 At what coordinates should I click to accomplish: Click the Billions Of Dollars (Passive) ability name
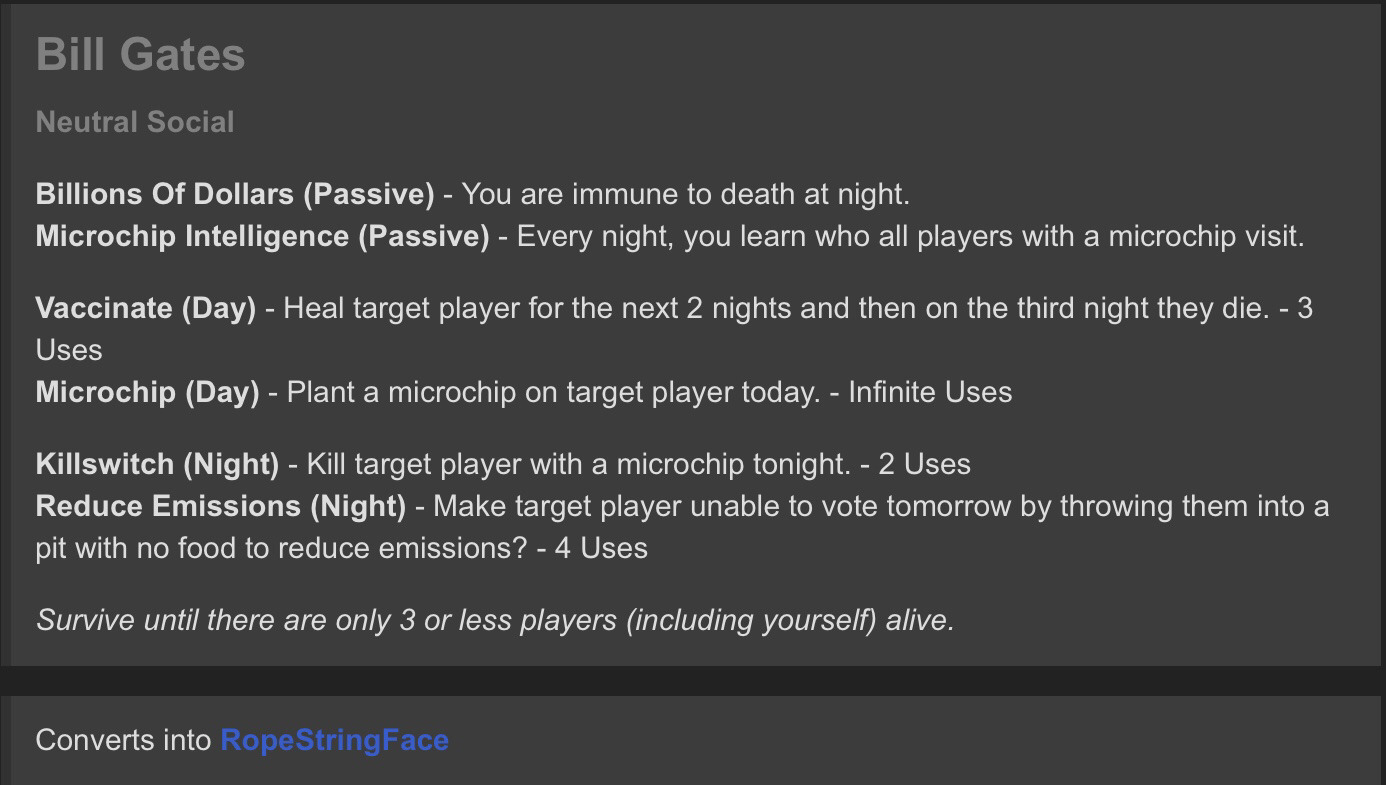[x=235, y=194]
